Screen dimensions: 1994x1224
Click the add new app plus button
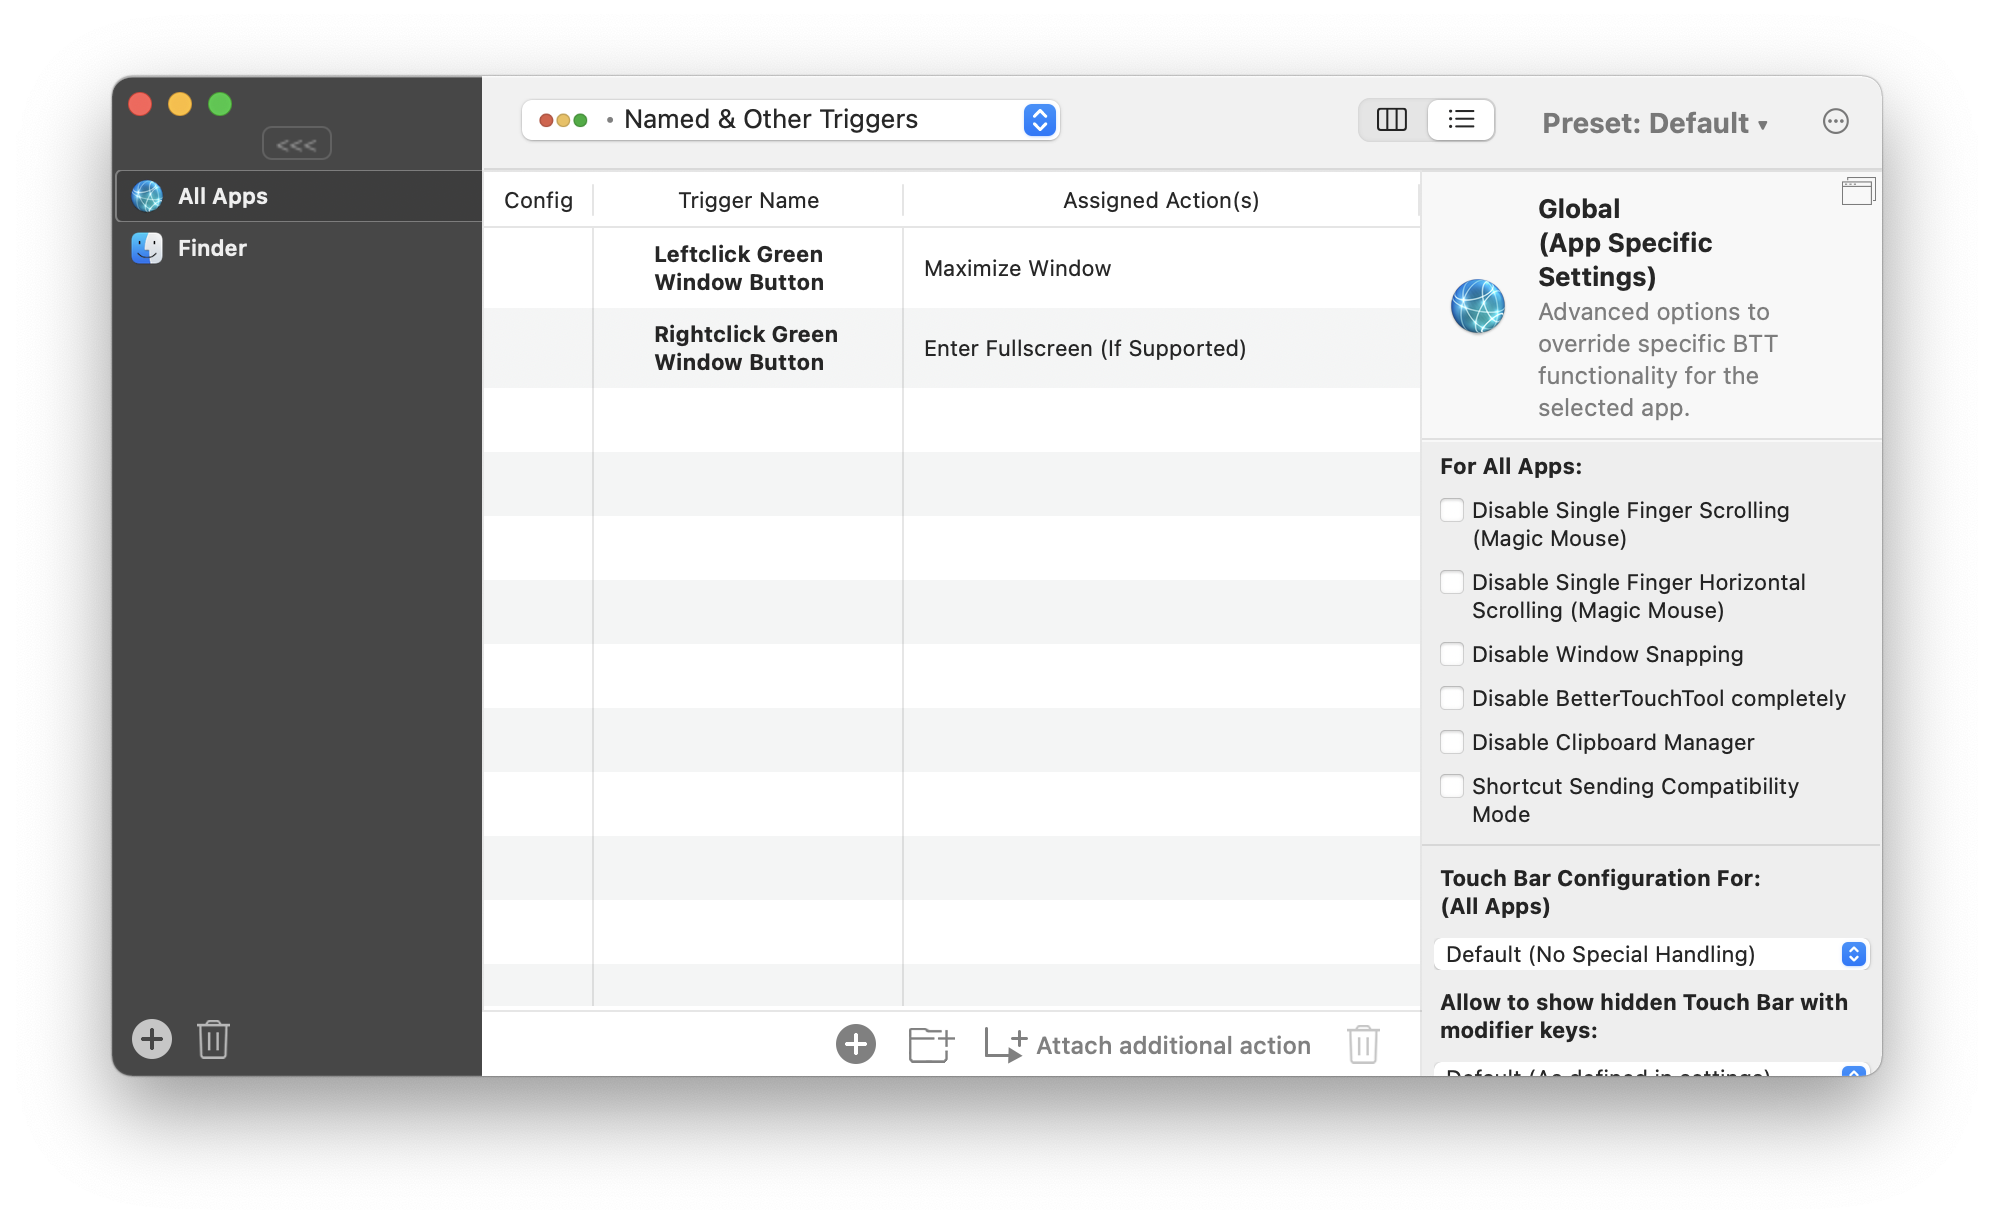coord(152,1039)
